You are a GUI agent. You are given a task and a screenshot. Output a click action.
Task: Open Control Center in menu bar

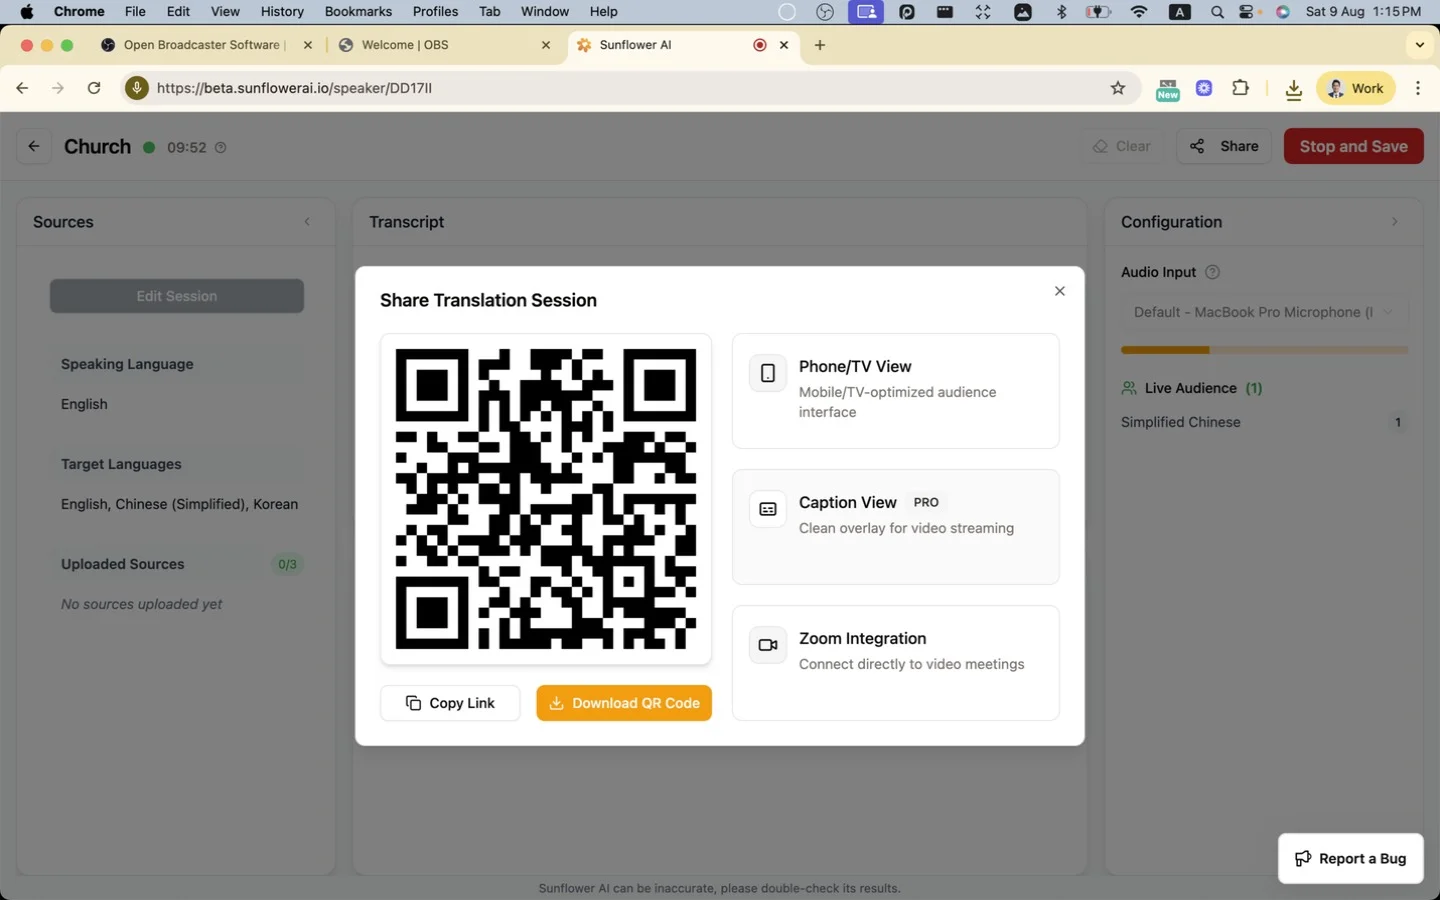tap(1248, 12)
